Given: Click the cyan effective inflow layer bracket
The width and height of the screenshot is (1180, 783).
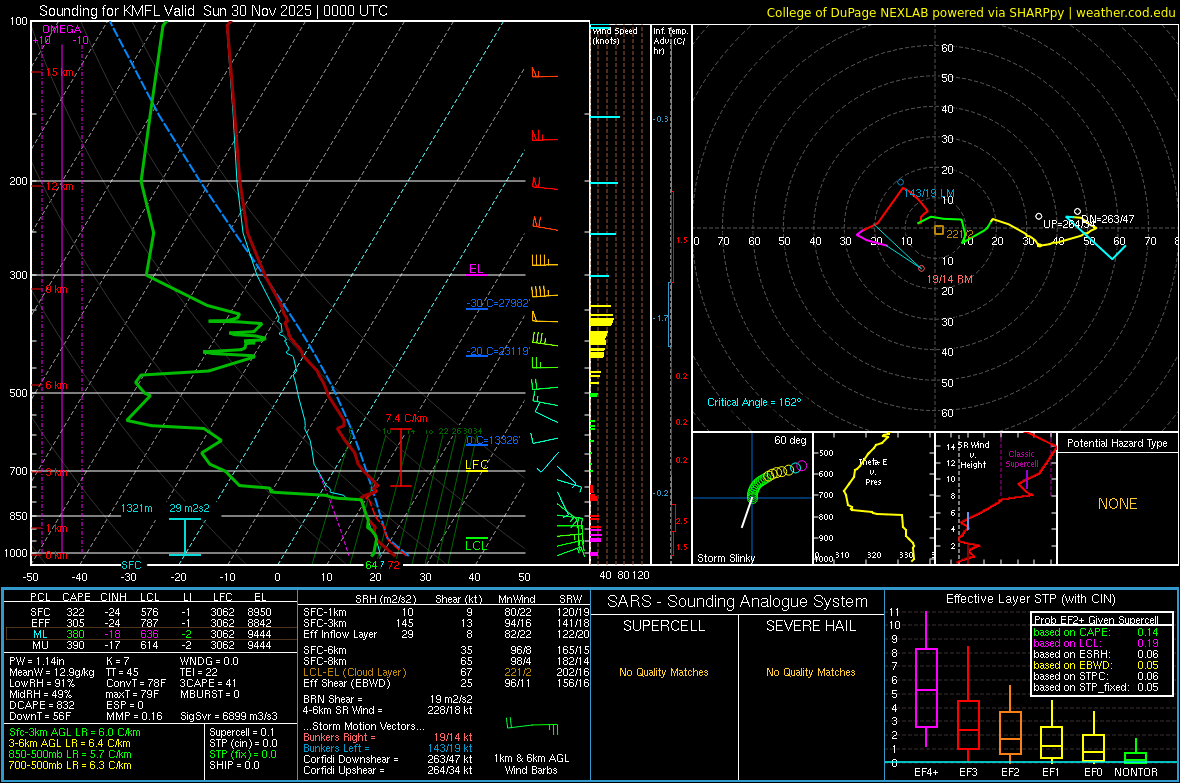Looking at the screenshot, I should 184,537.
